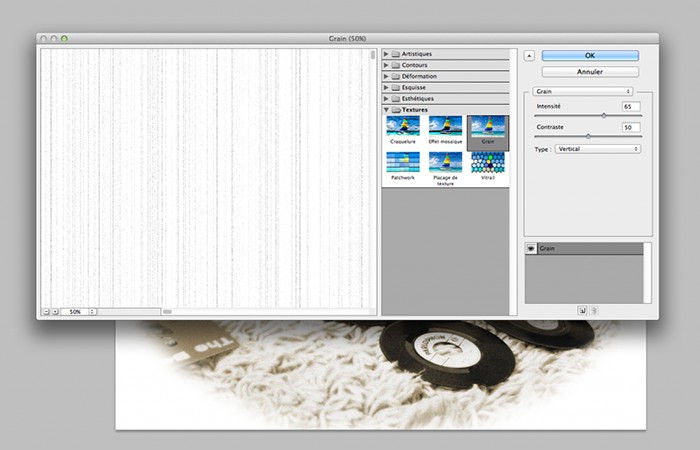The height and width of the screenshot is (450, 700).
Task: Click the Intensité slider handle
Action: tap(604, 116)
